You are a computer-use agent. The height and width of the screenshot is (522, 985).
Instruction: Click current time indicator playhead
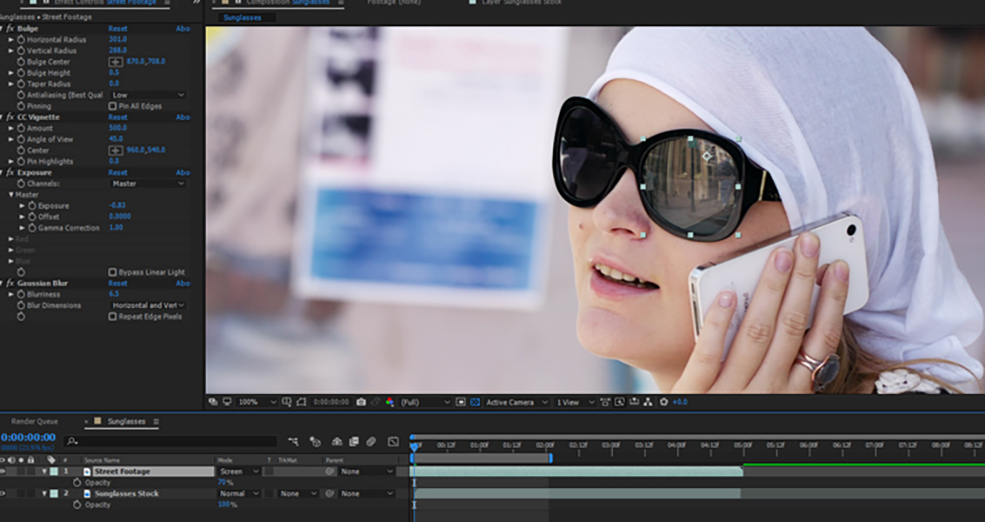click(x=414, y=446)
